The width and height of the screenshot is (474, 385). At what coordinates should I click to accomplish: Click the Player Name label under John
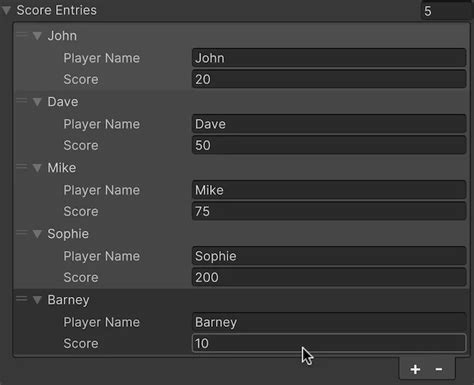point(102,58)
